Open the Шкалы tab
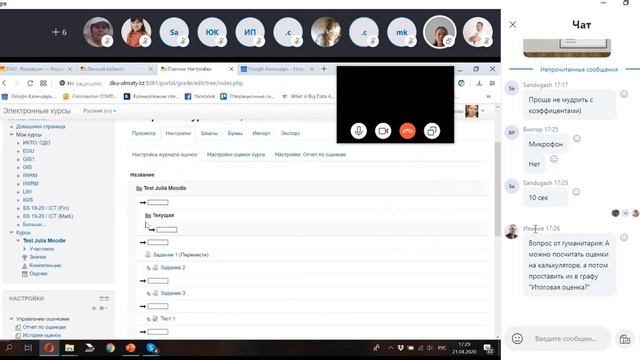This screenshot has width=640, height=360. pyautogui.click(x=209, y=133)
